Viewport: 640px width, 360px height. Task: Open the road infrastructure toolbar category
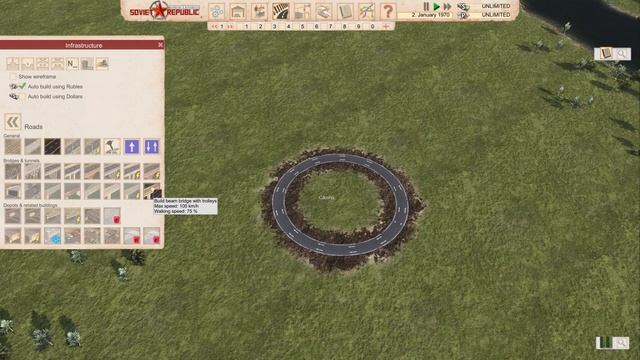pos(280,11)
